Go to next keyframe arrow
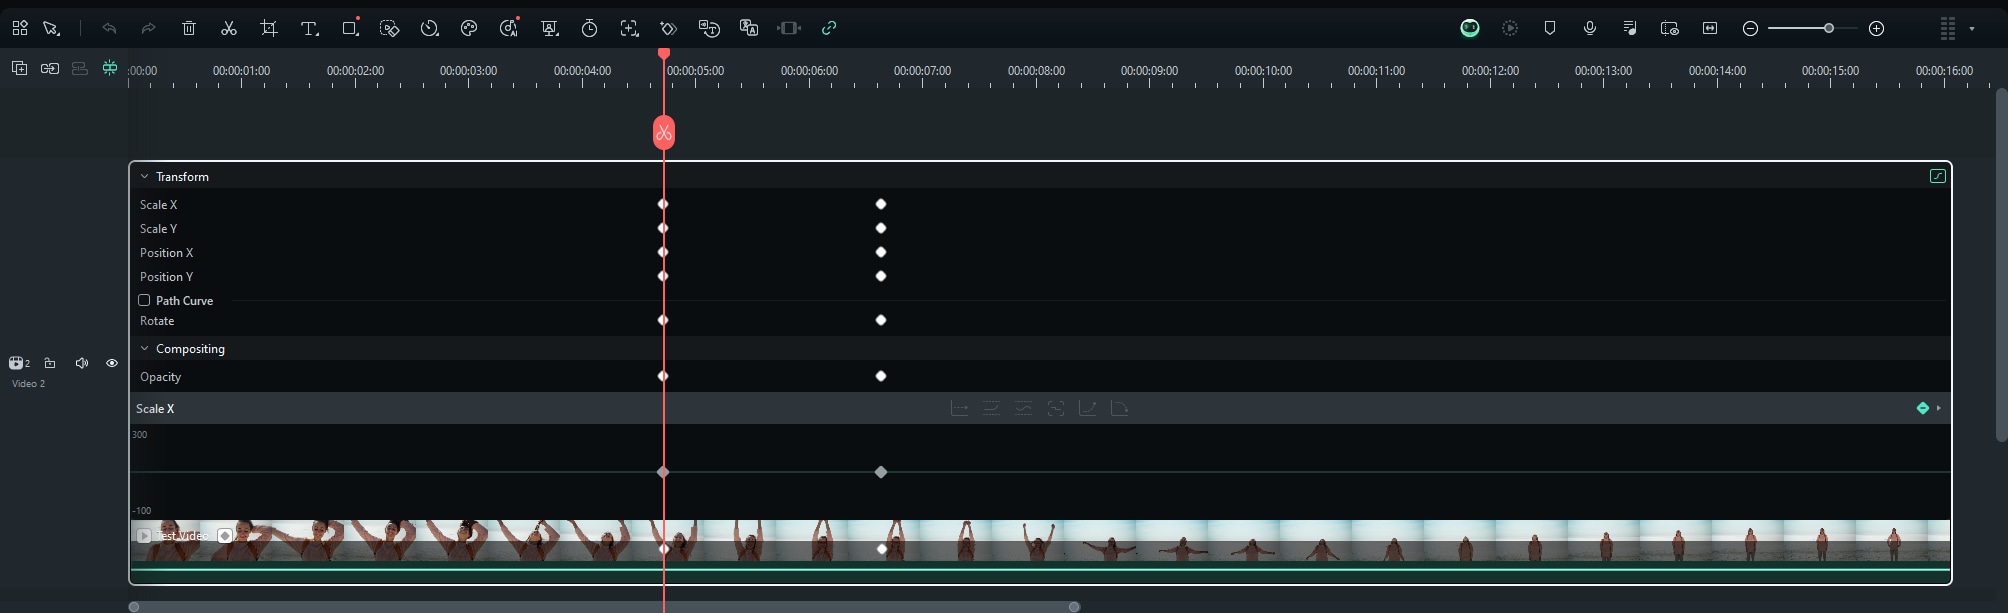The width and height of the screenshot is (2008, 613). pyautogui.click(x=1939, y=408)
